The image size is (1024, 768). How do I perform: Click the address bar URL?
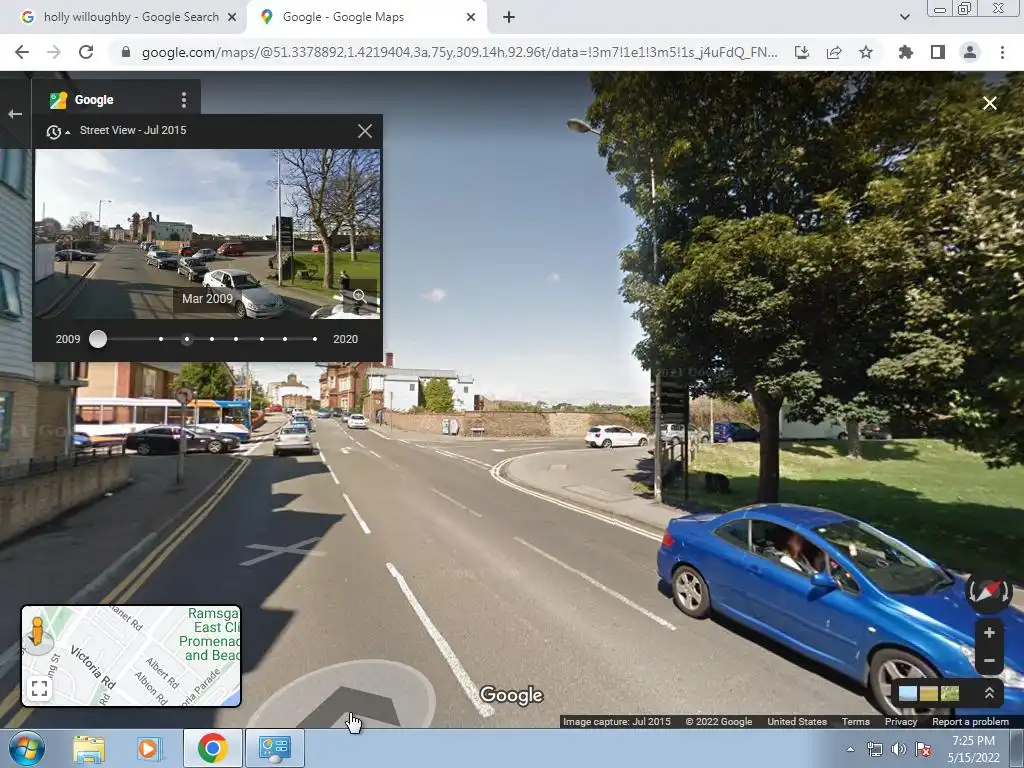tap(459, 52)
